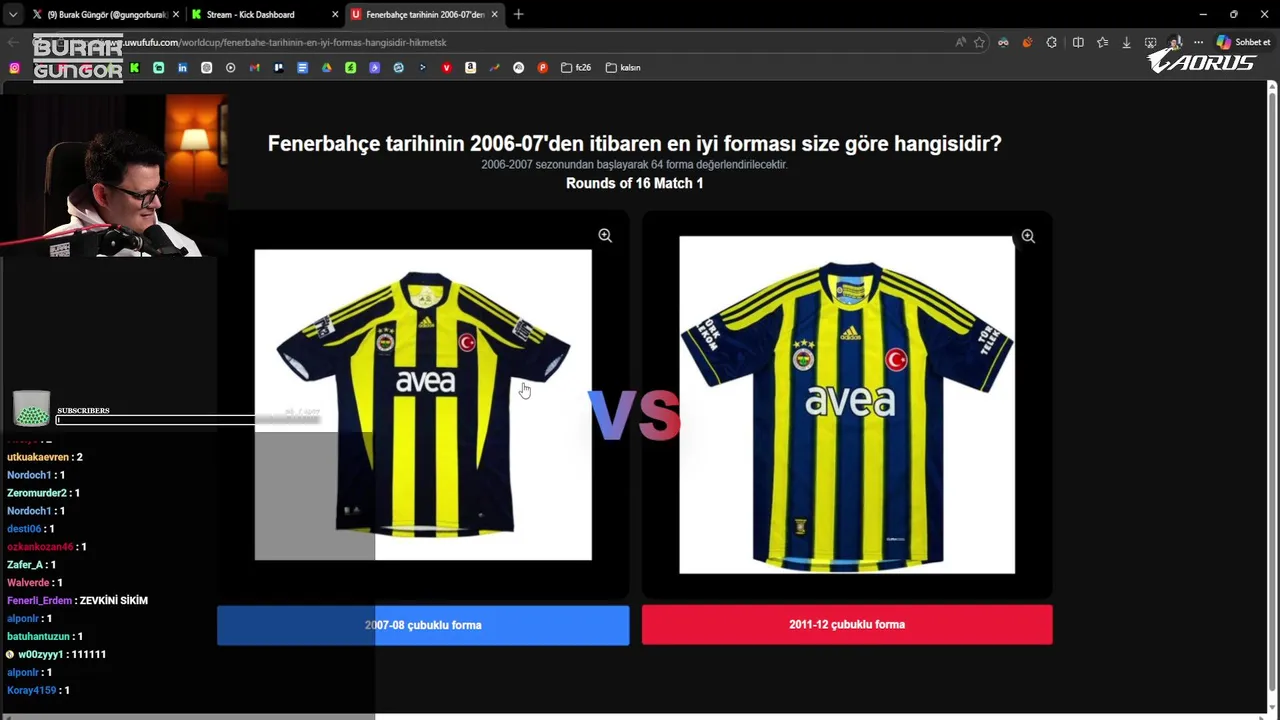
Task: Open the downloads panel
Action: coord(1126,42)
